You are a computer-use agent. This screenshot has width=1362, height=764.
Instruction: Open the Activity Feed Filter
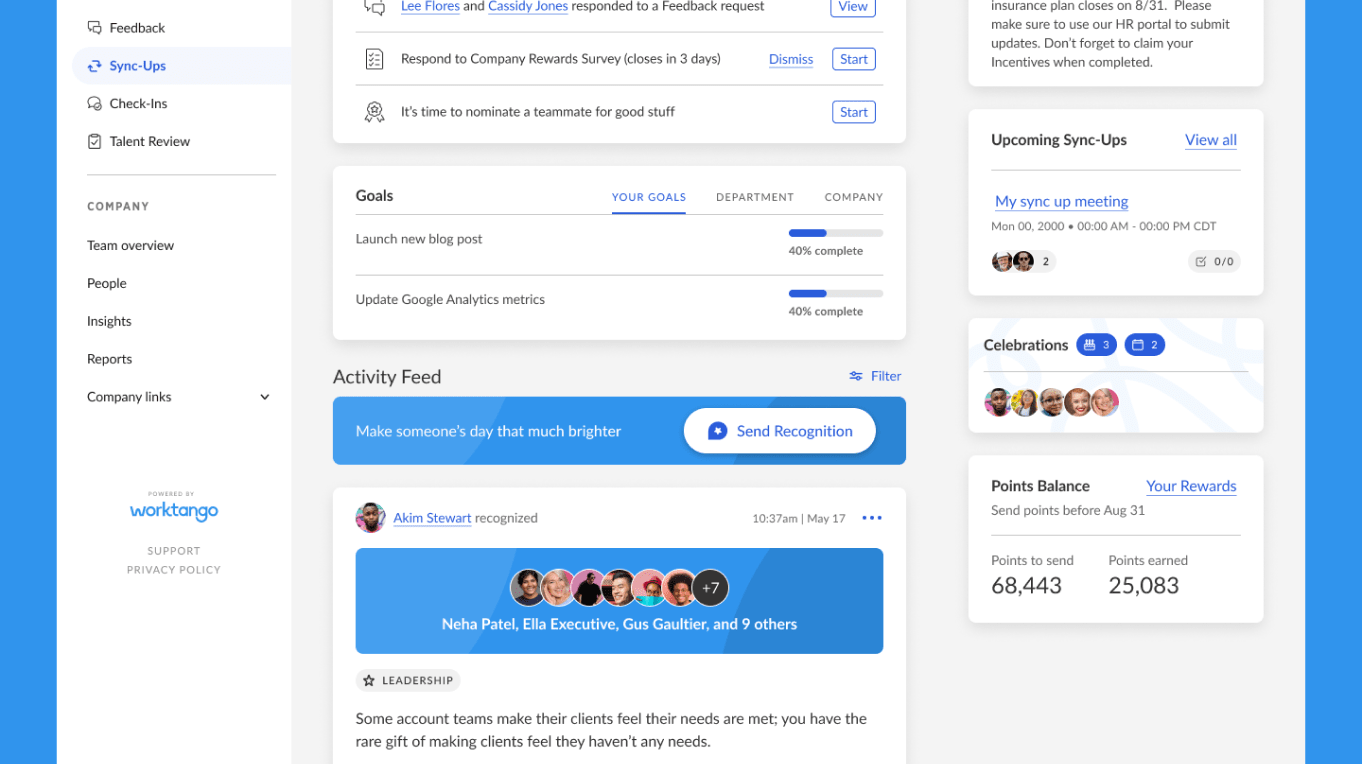pos(875,376)
